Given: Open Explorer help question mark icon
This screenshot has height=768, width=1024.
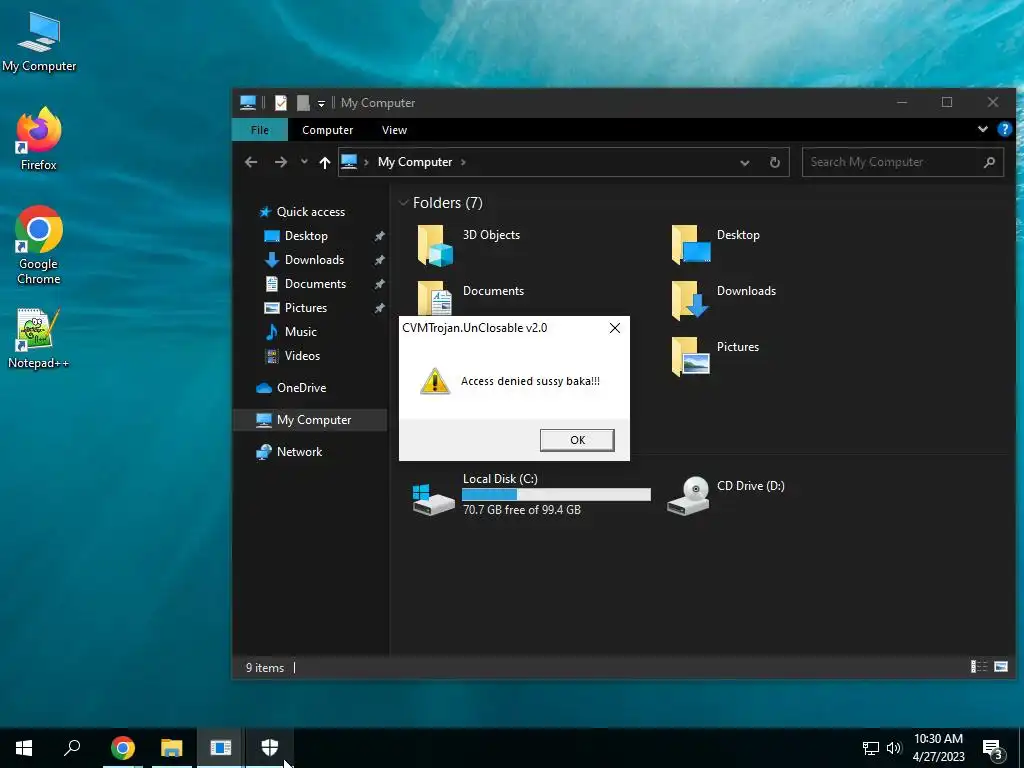Looking at the screenshot, I should pyautogui.click(x=1004, y=129).
